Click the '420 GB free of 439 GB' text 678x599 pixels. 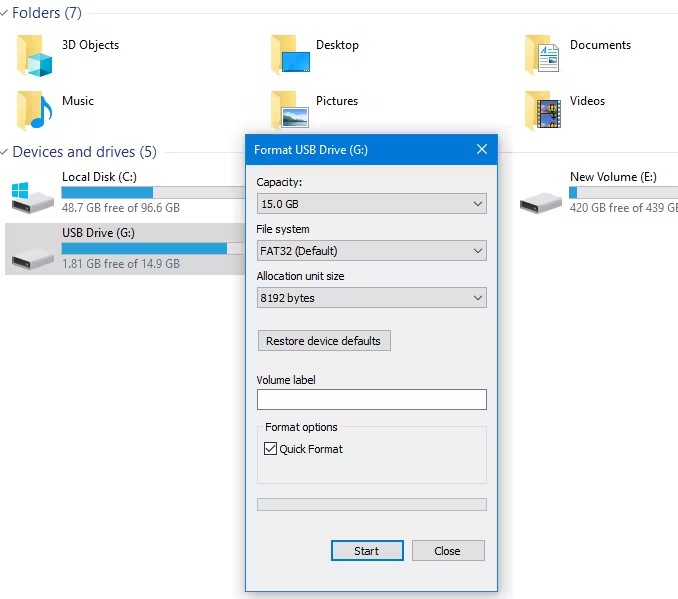[x=624, y=208]
